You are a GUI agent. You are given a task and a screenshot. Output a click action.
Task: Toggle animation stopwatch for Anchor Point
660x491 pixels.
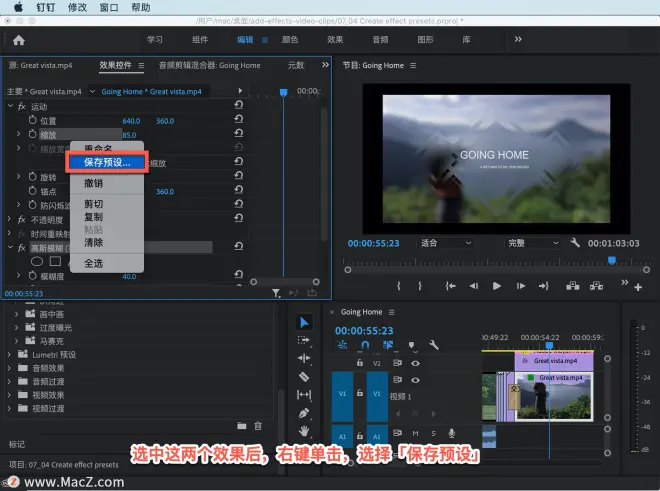(32, 191)
